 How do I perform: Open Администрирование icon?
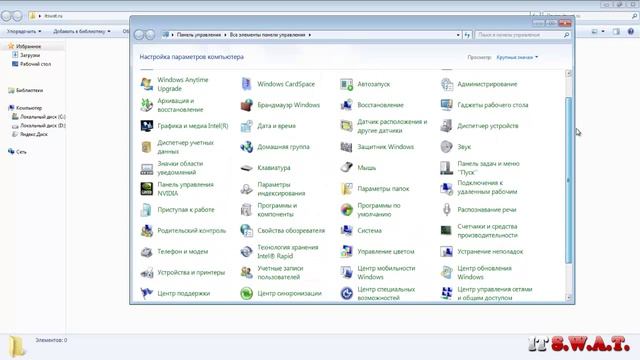(x=447, y=84)
